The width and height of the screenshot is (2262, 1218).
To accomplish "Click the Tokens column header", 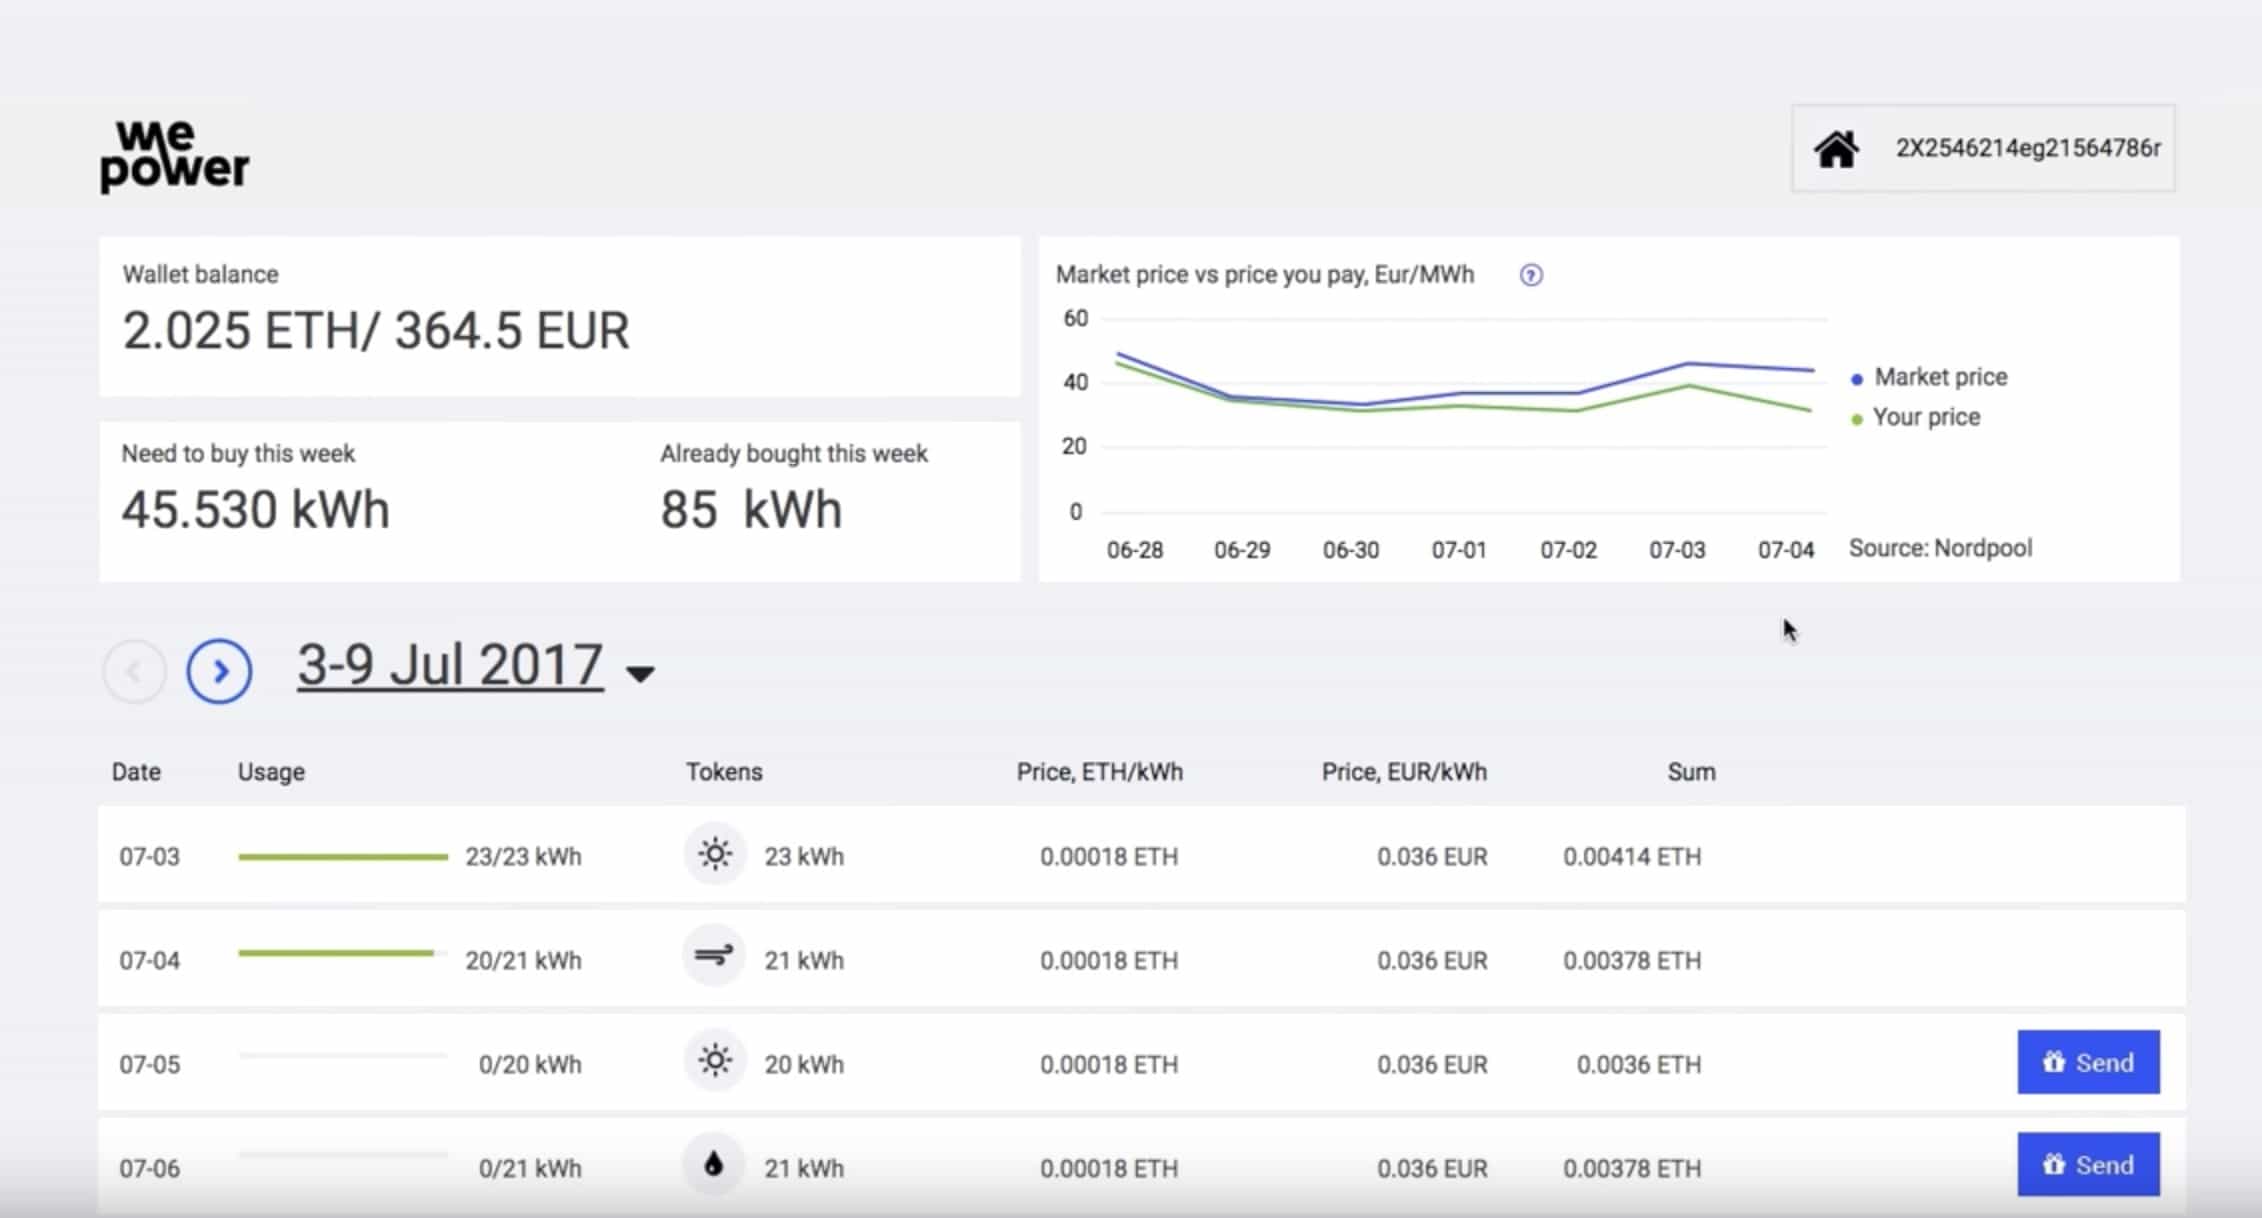I will point(724,772).
